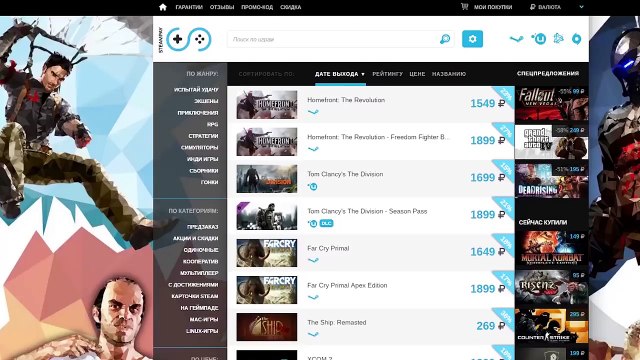This screenshot has height=360, width=640.
Task: Click Uplay icon under Tom Clancy's The Division
Action: (x=312, y=187)
